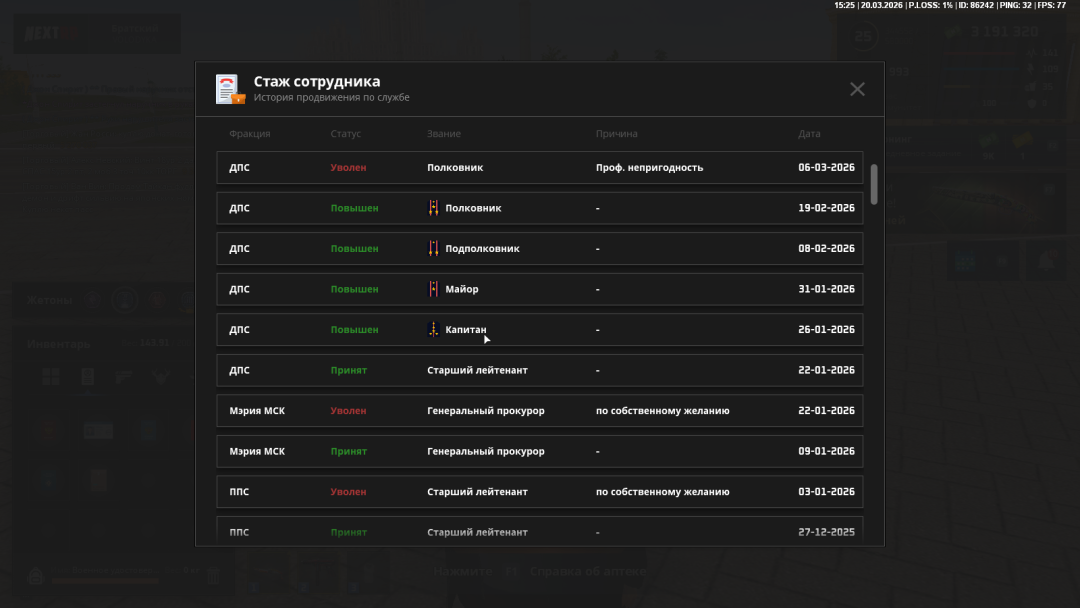Click the 06-03-2026 date entry
The height and width of the screenshot is (608, 1080).
pos(826,168)
